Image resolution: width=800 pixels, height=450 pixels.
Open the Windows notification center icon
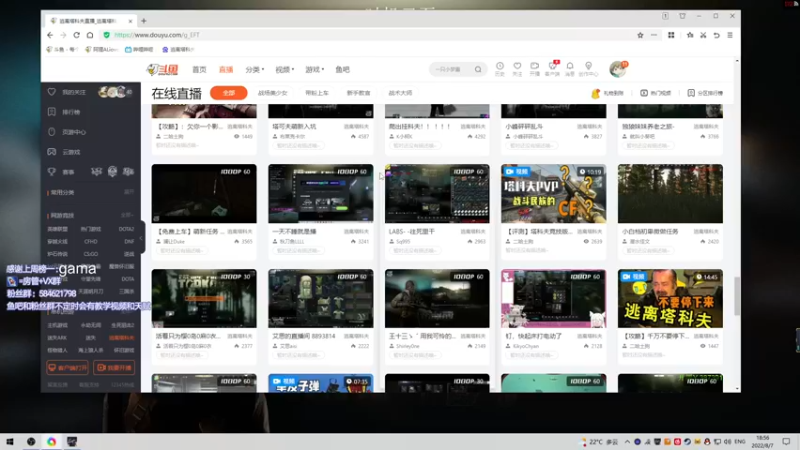786,442
